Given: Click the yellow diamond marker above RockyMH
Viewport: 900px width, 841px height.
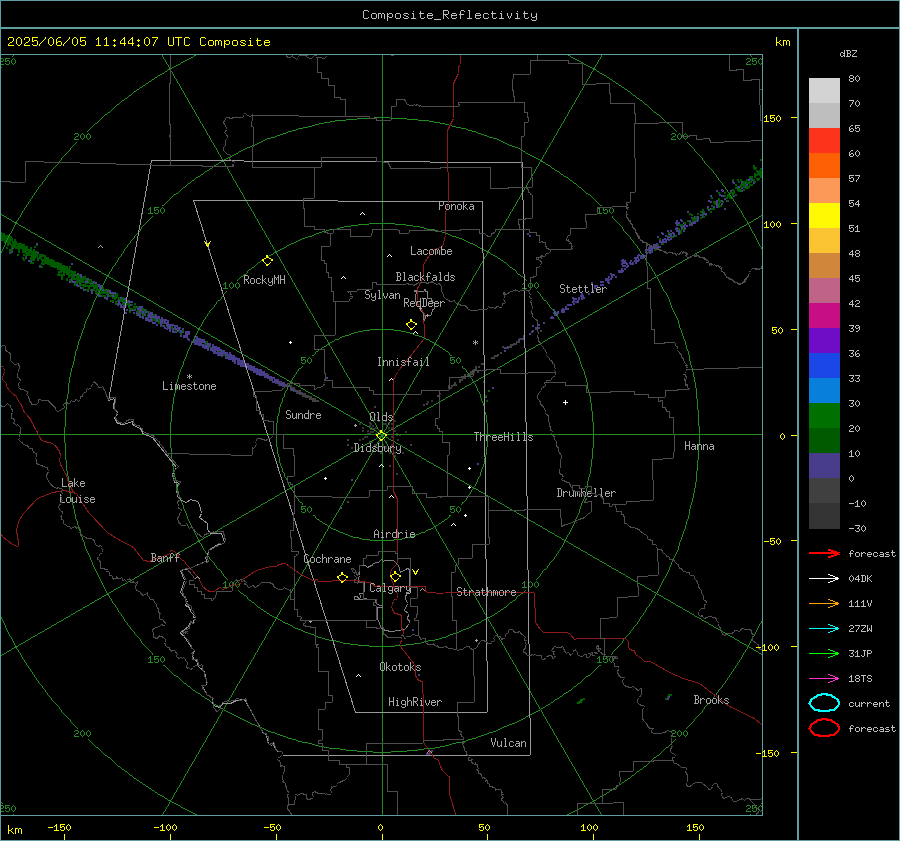Looking at the screenshot, I should point(267,261).
